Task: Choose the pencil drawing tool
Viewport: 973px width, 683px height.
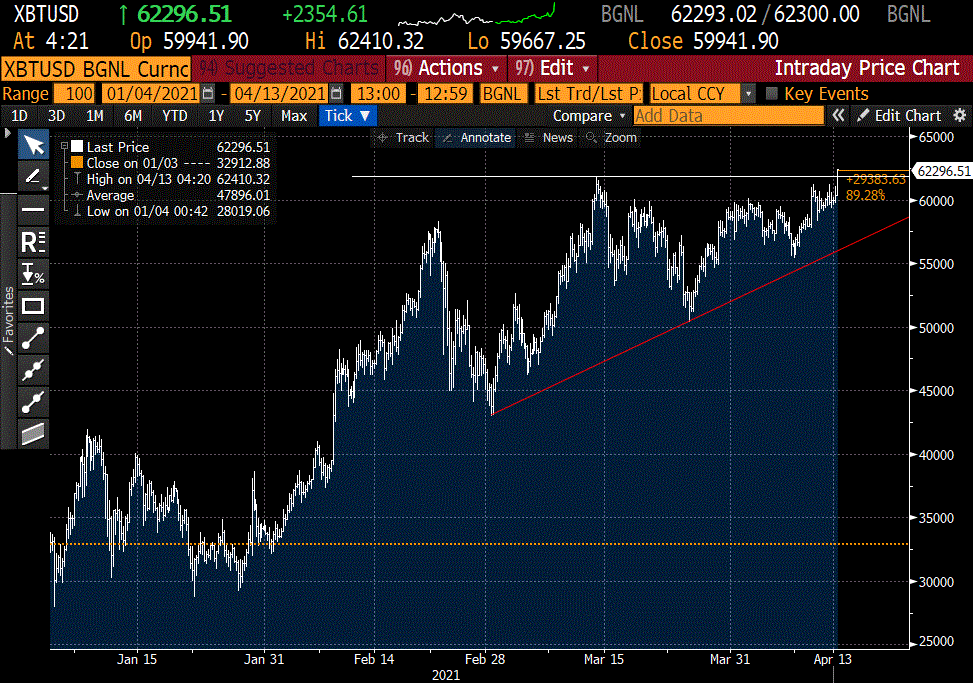Action: point(32,177)
